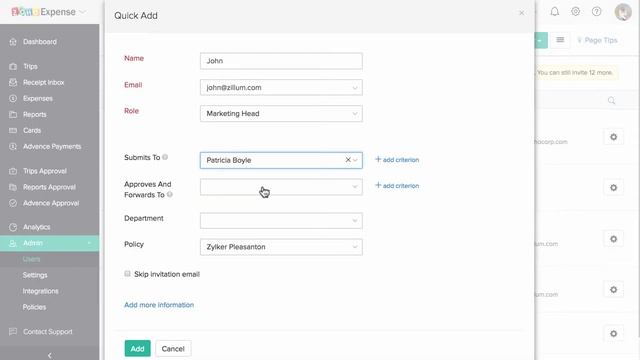Click the Cancel button
This screenshot has height=360, width=640.
[x=173, y=349]
